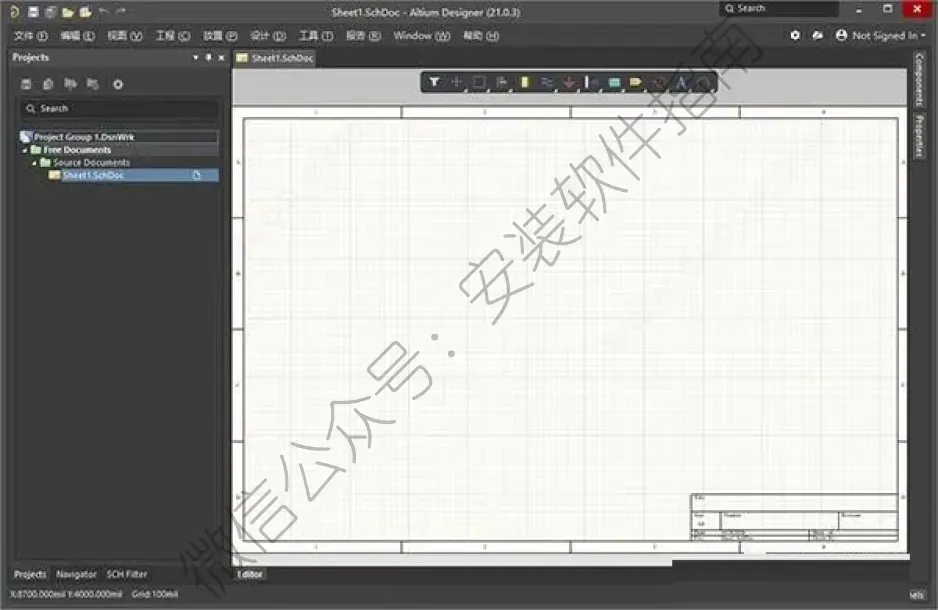Click the first save icon in Projects panel toolbar

[x=26, y=84]
